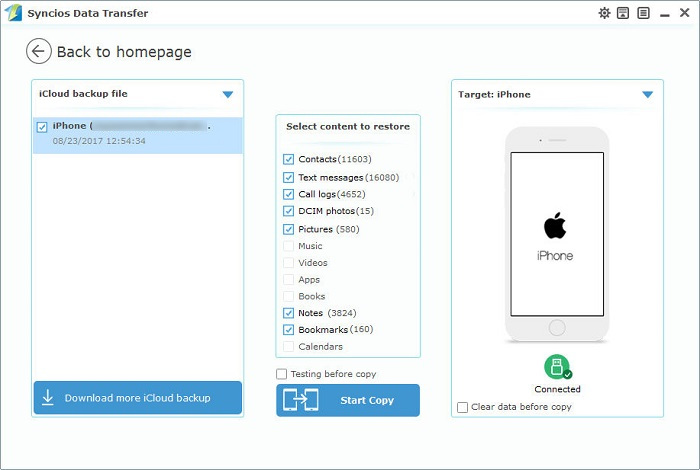The height and width of the screenshot is (470, 700).
Task: Click the Start Copy button
Action: pyautogui.click(x=348, y=400)
